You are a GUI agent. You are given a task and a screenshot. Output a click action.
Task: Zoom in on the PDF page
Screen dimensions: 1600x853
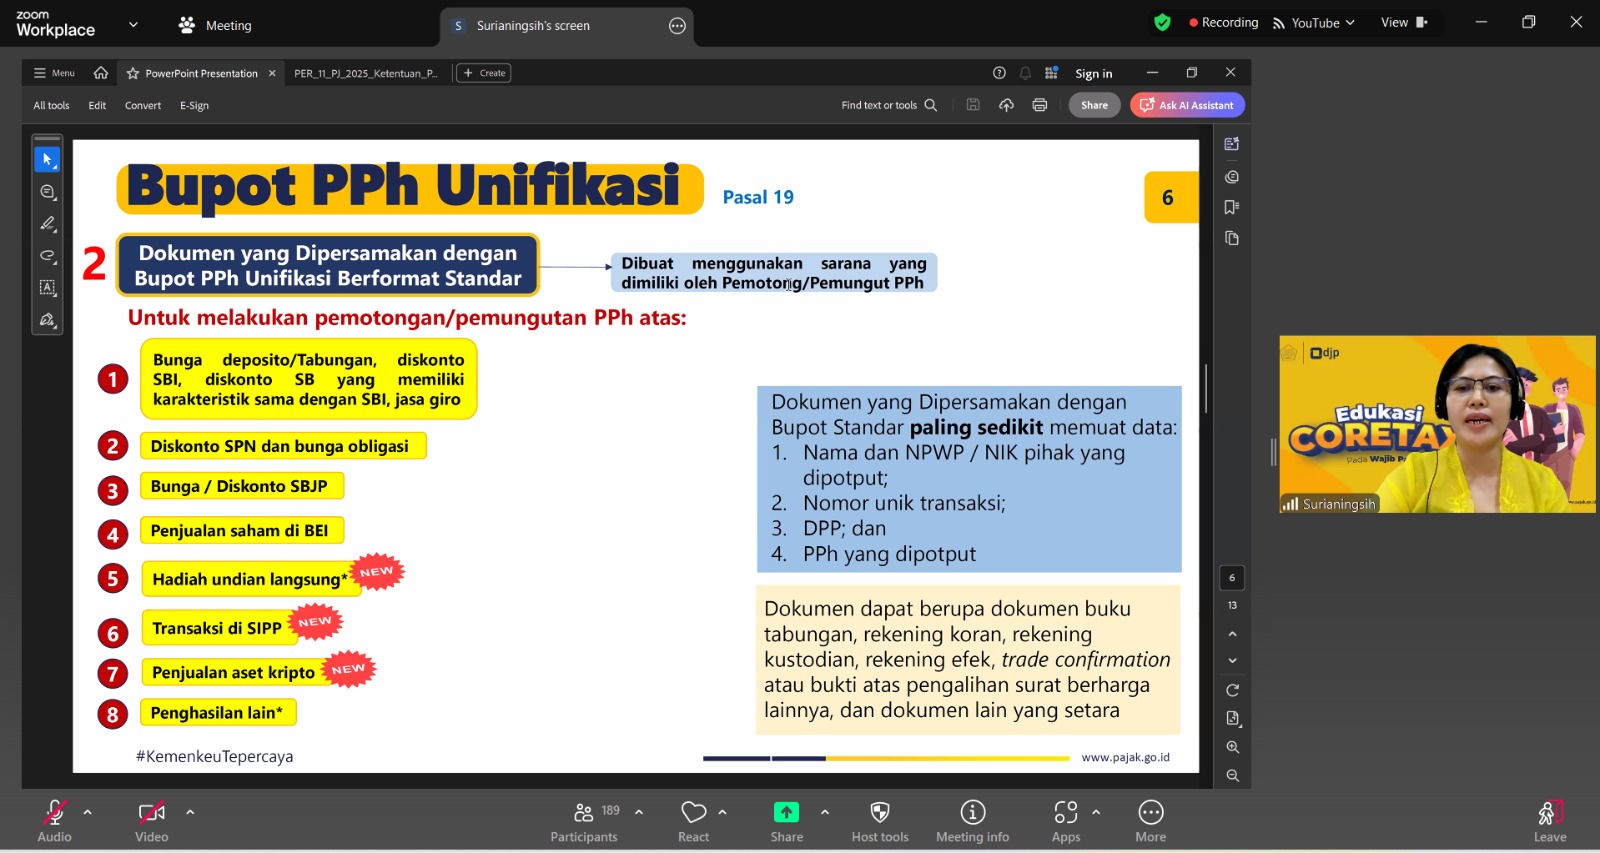pos(1232,747)
